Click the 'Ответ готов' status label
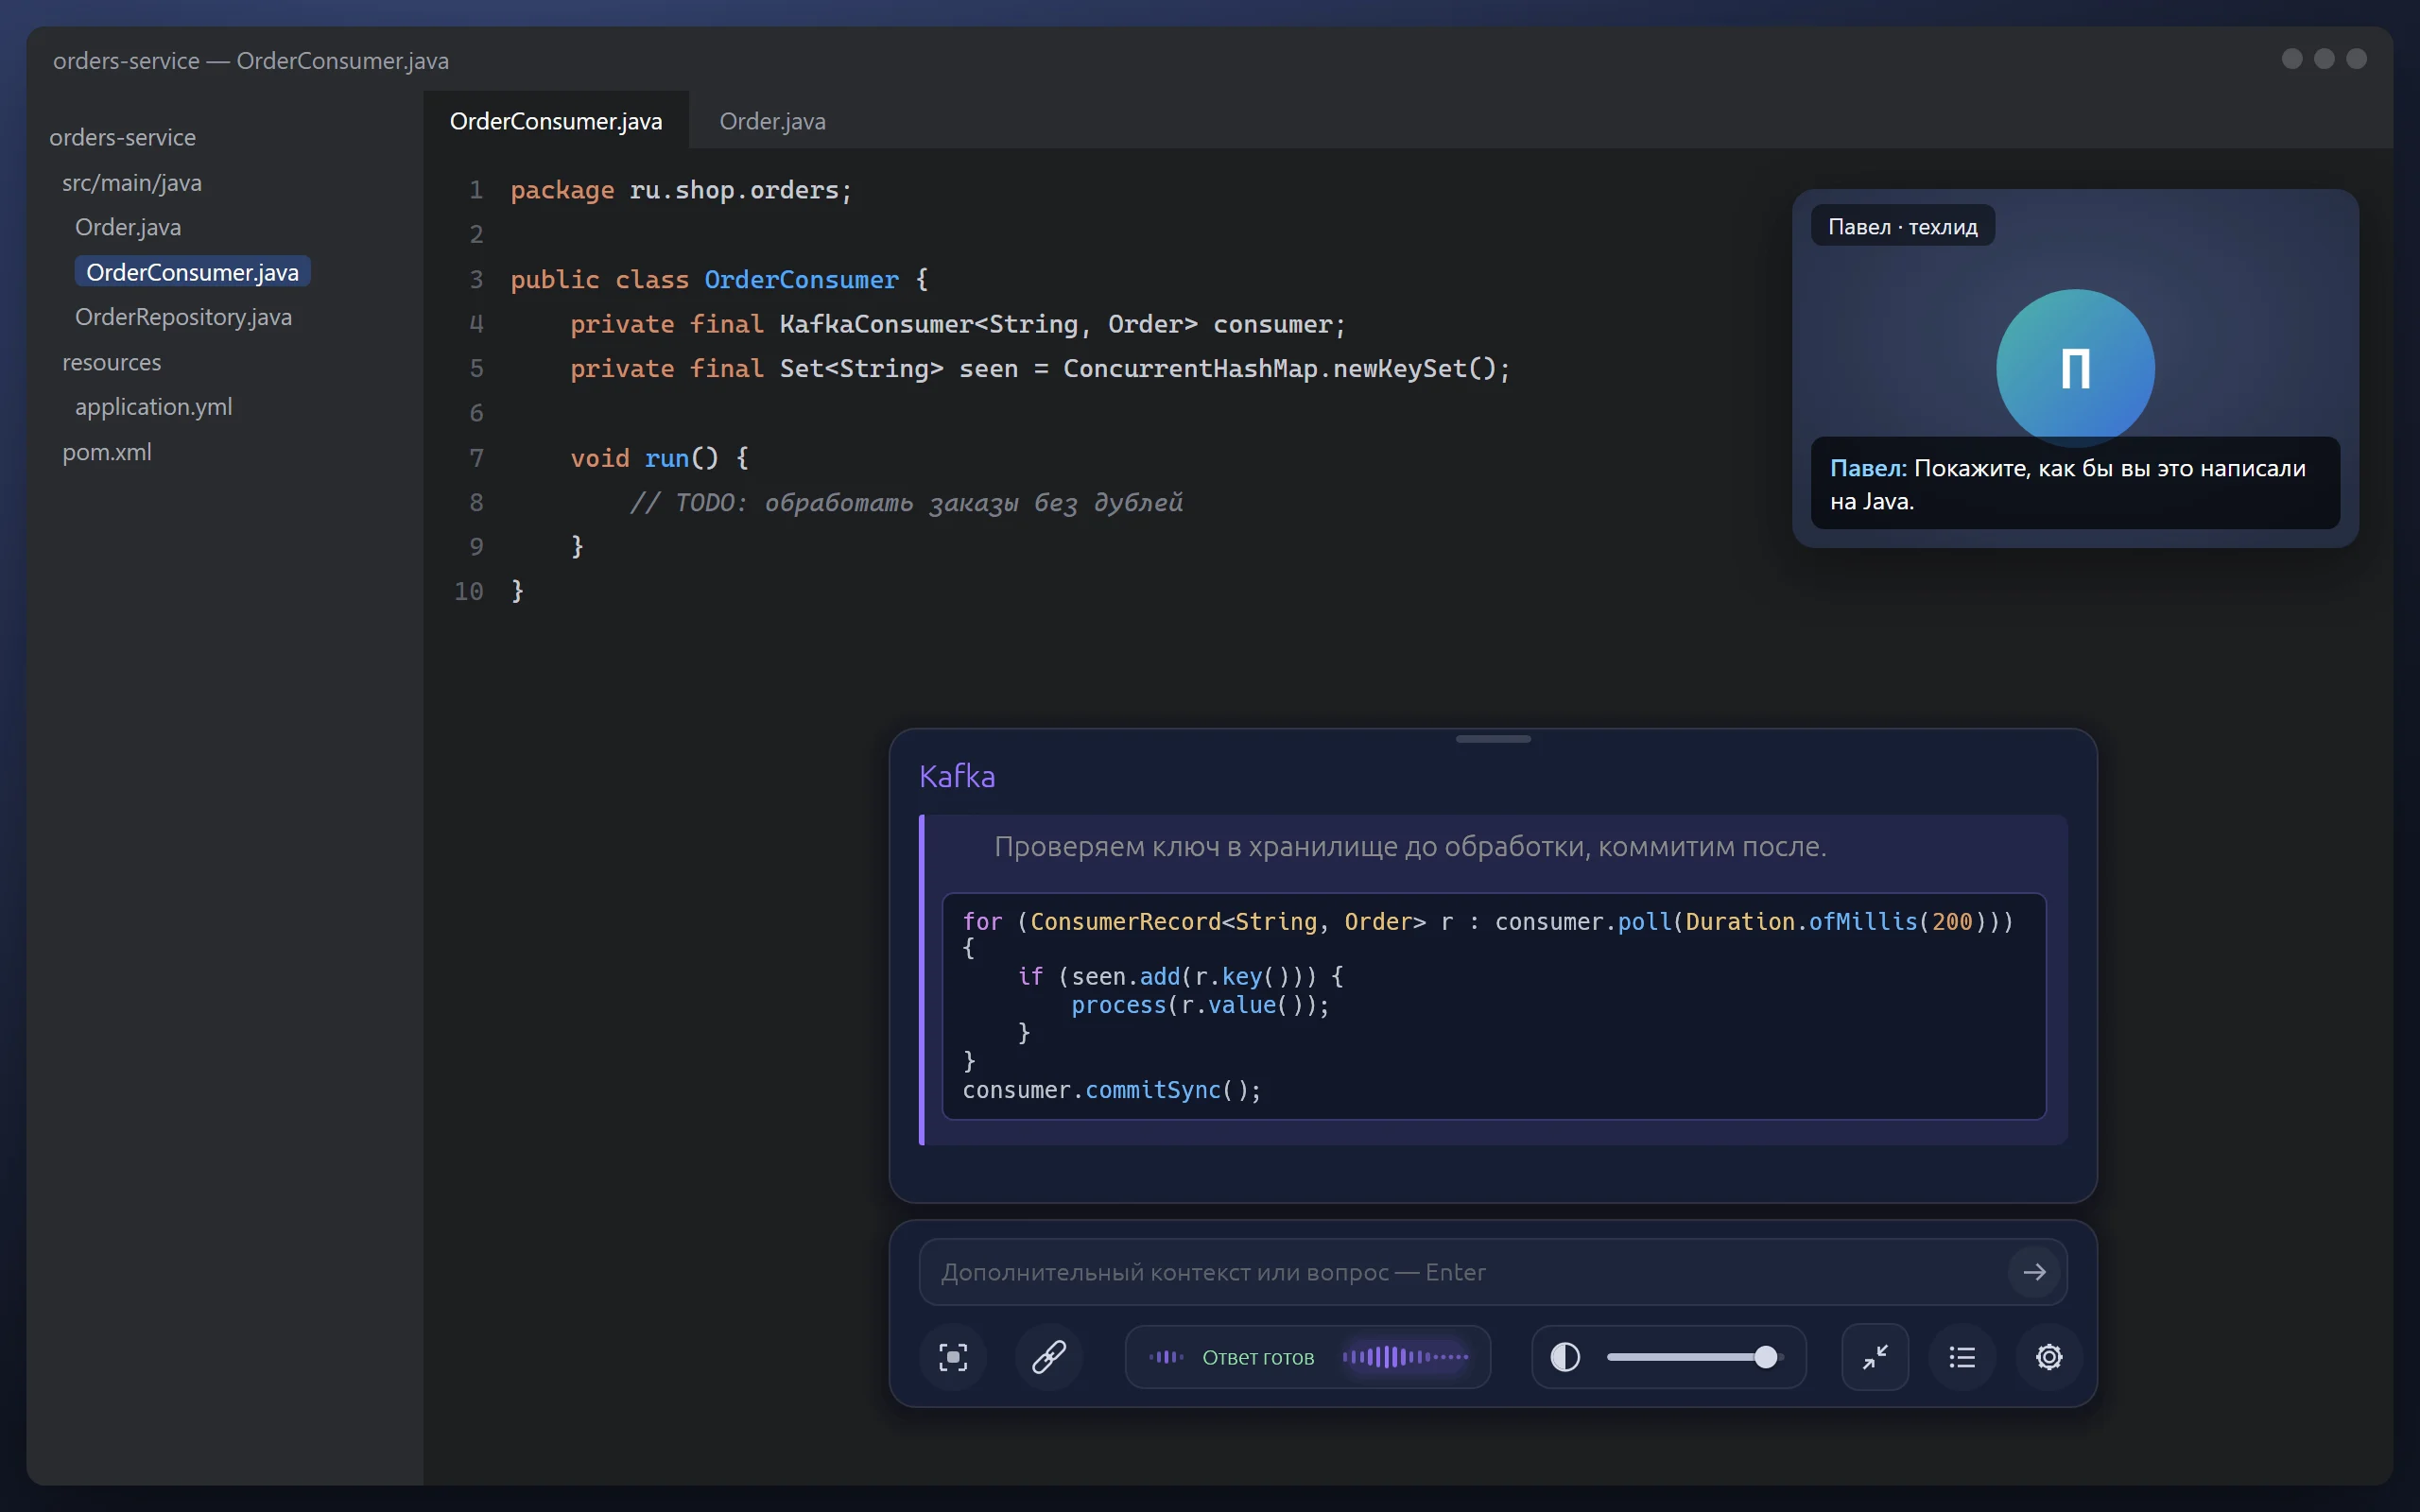This screenshot has width=2420, height=1512. point(1258,1357)
